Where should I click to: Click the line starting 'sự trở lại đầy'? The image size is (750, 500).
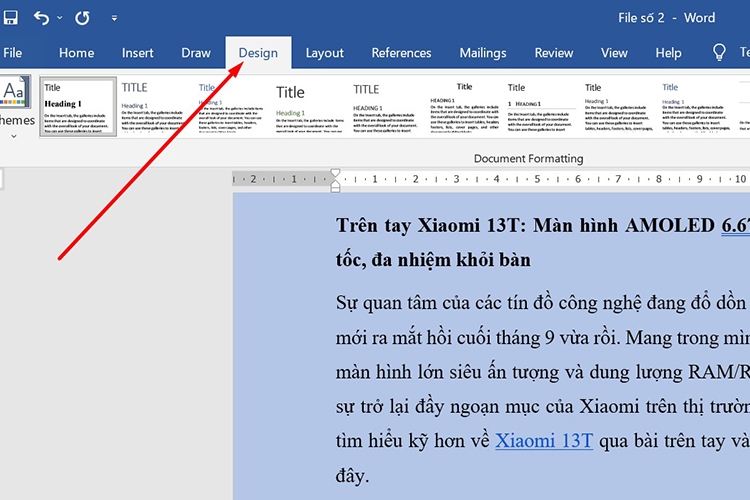tap(542, 406)
